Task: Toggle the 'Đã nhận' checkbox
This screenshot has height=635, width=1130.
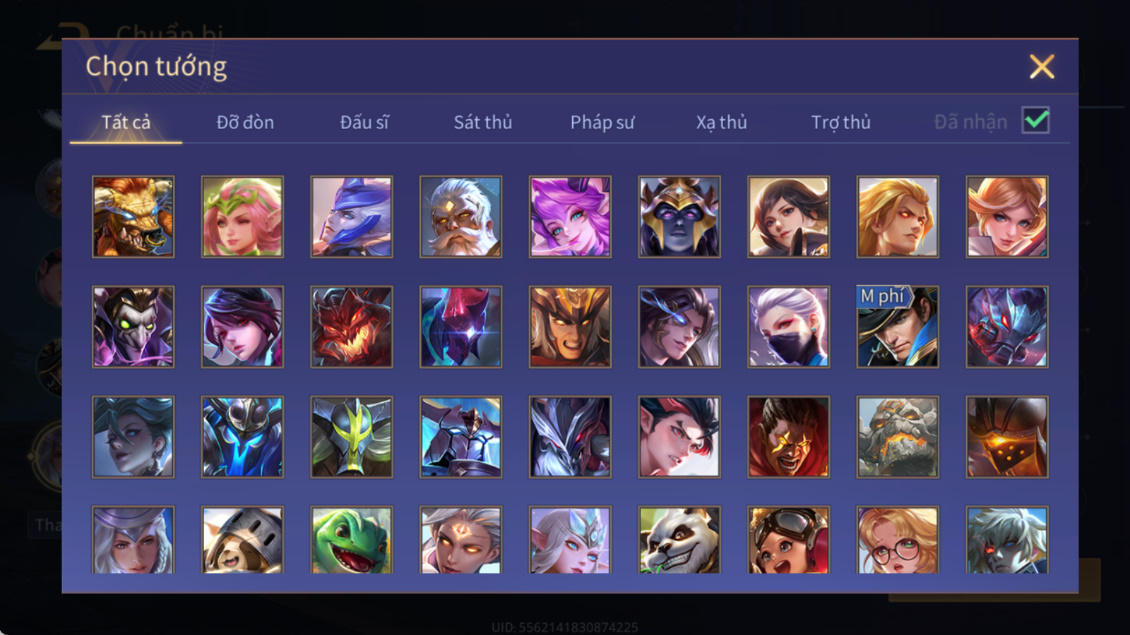Action: point(1036,120)
